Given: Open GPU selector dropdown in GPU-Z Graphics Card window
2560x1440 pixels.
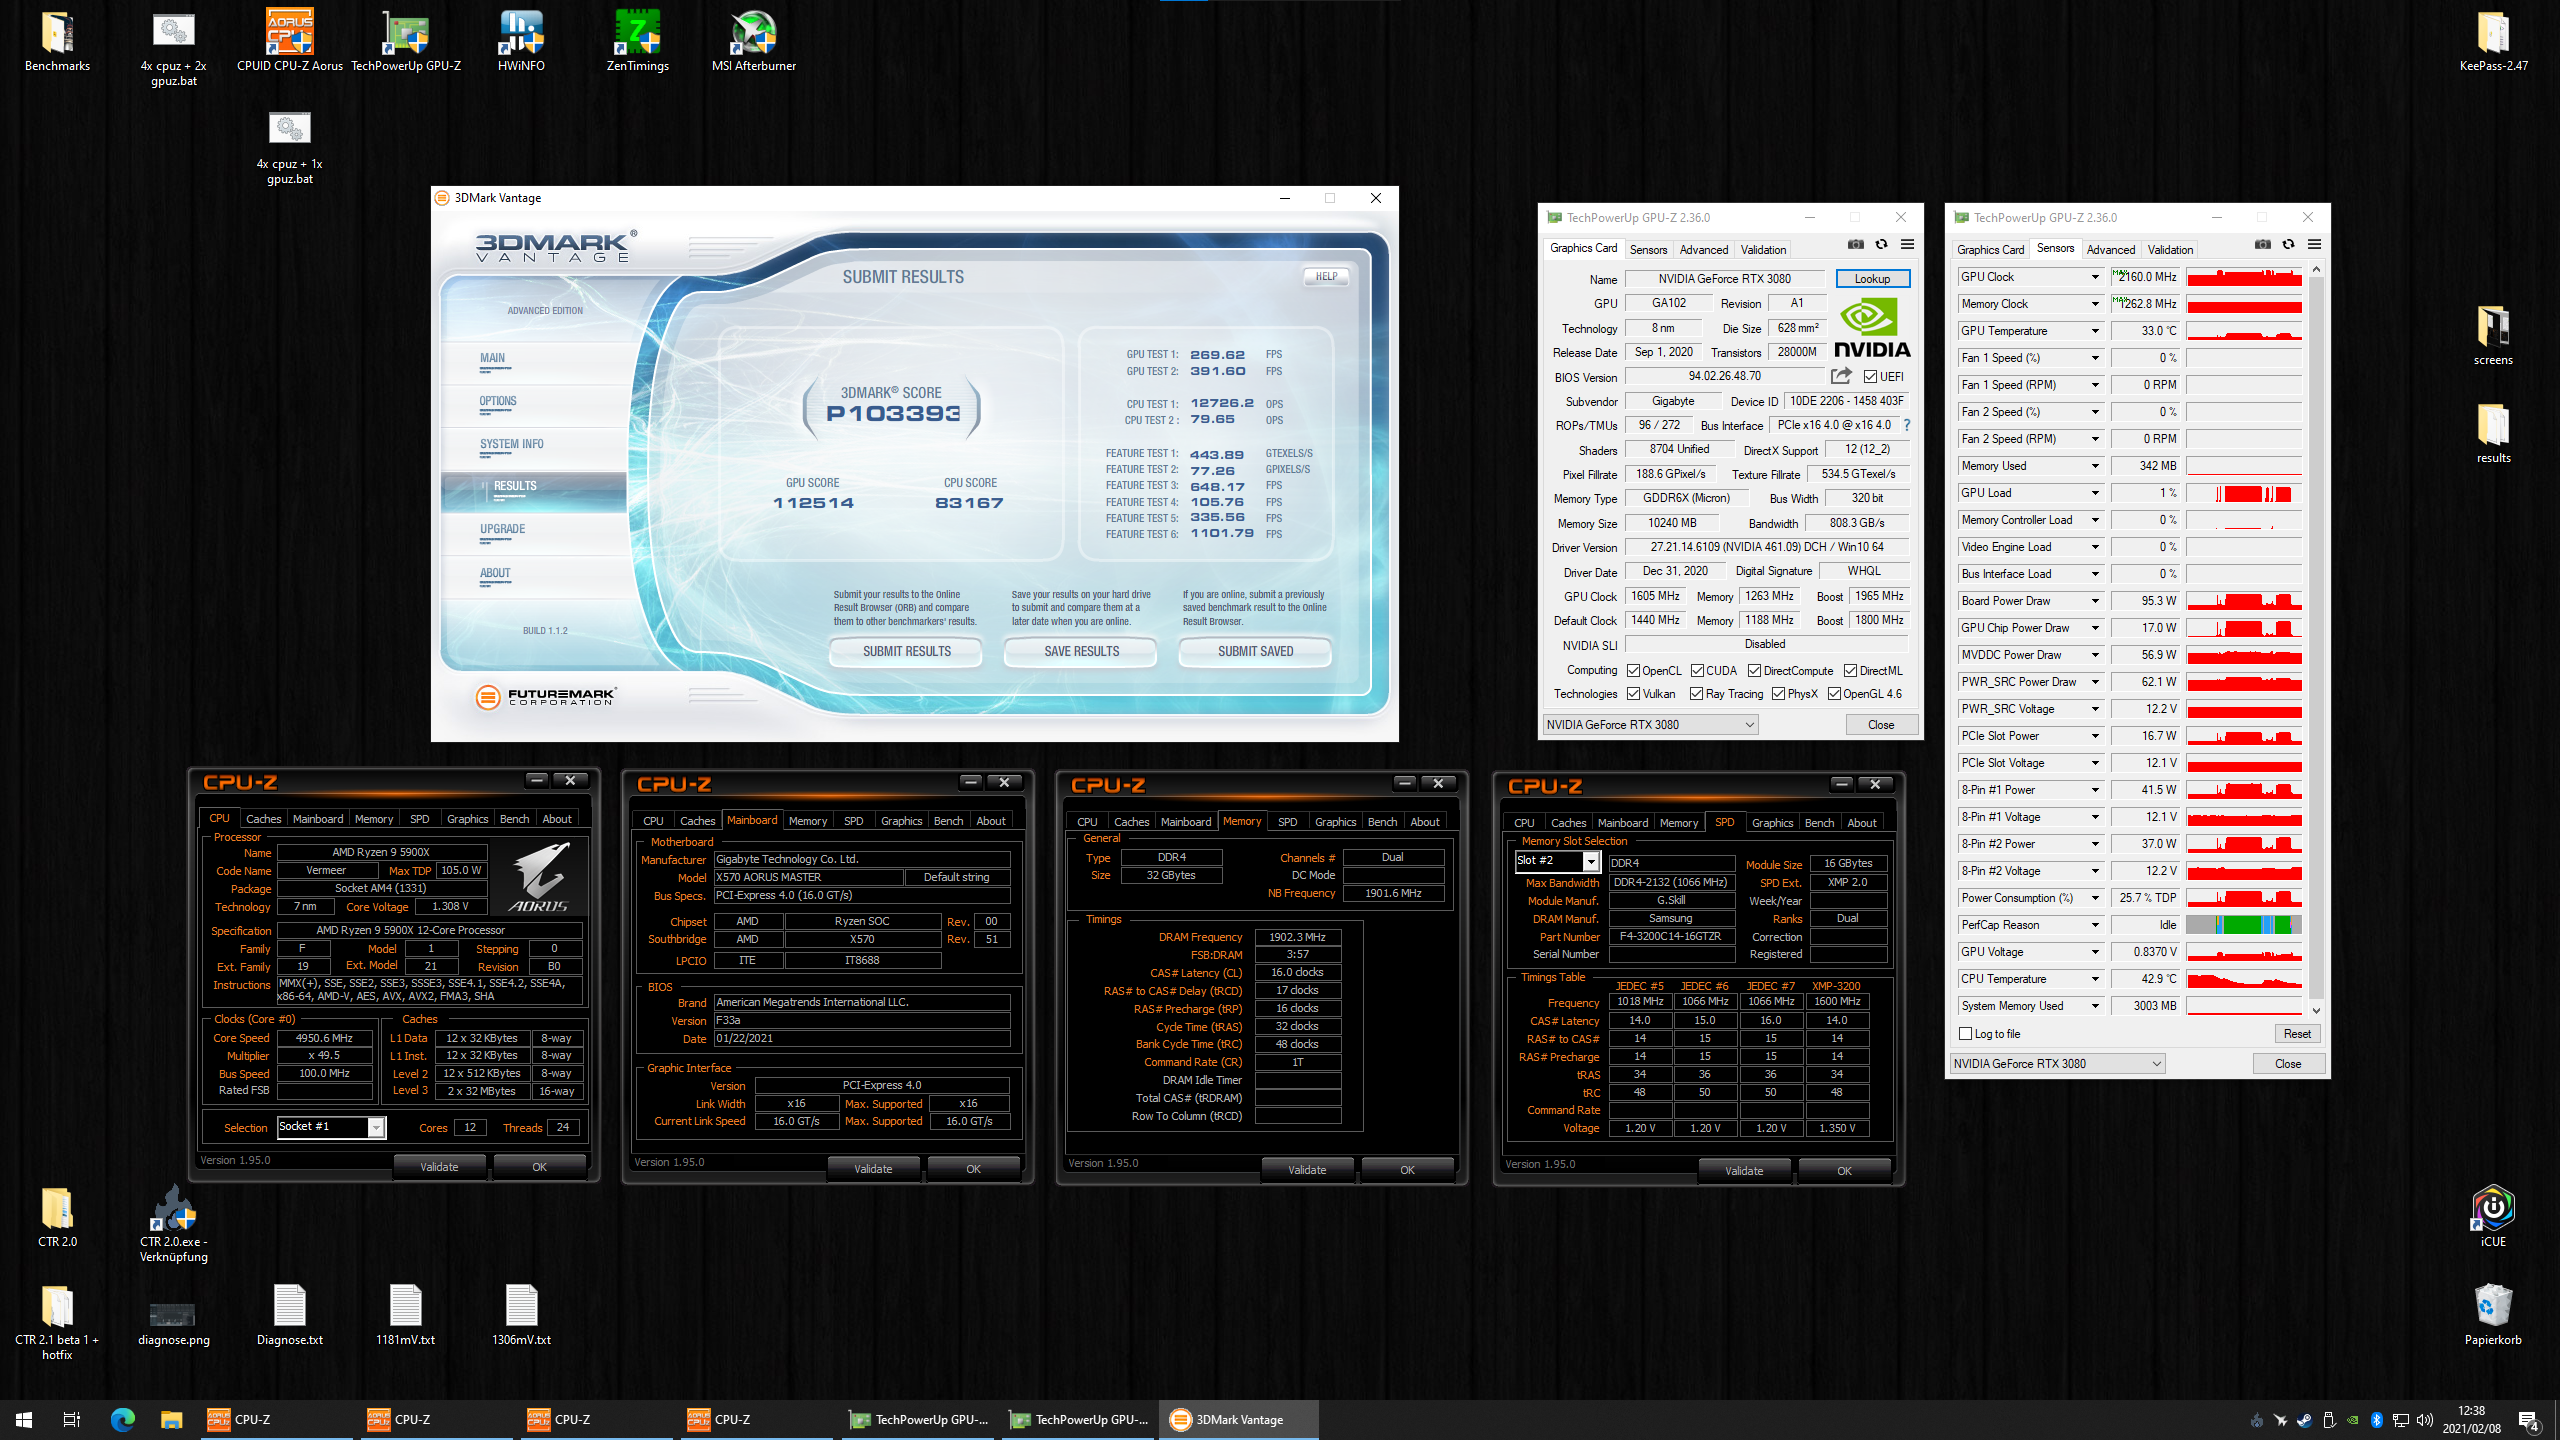Looking at the screenshot, I should point(1650,725).
